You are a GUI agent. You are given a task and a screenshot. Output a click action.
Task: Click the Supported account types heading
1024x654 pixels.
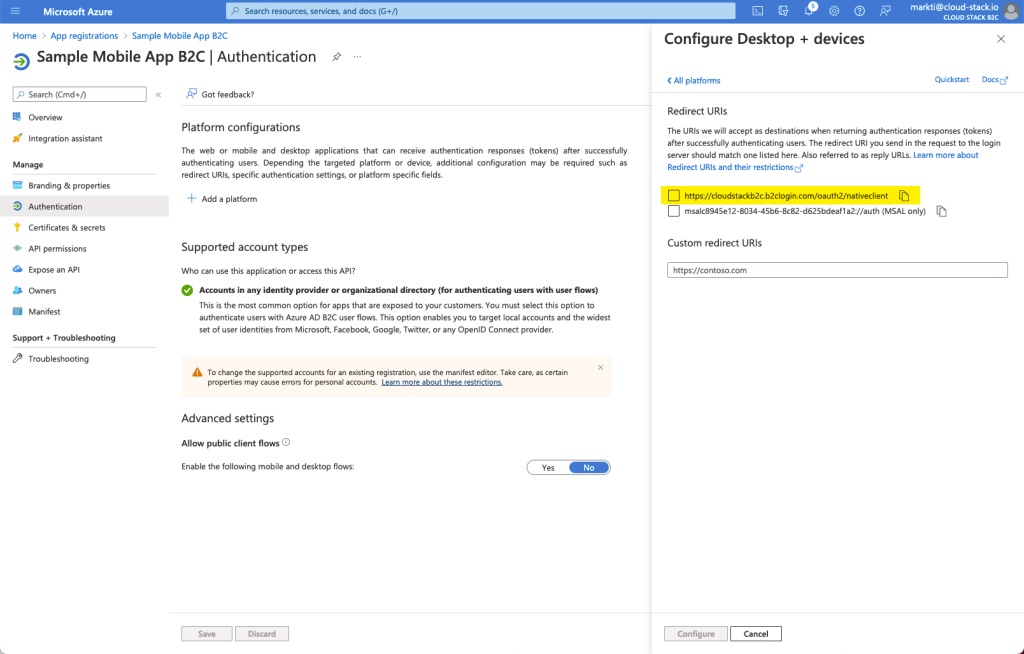click(245, 247)
